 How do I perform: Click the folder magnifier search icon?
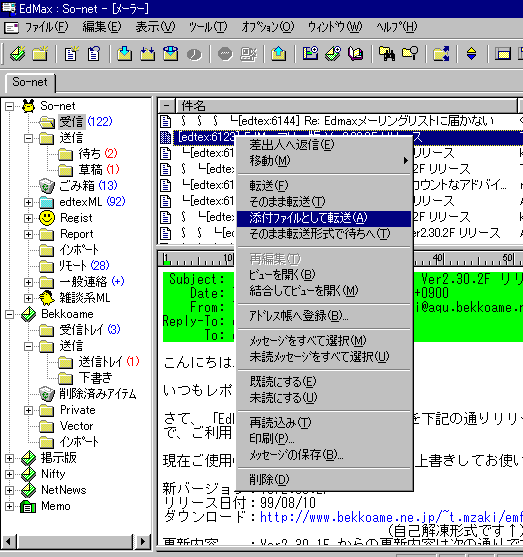click(410, 54)
